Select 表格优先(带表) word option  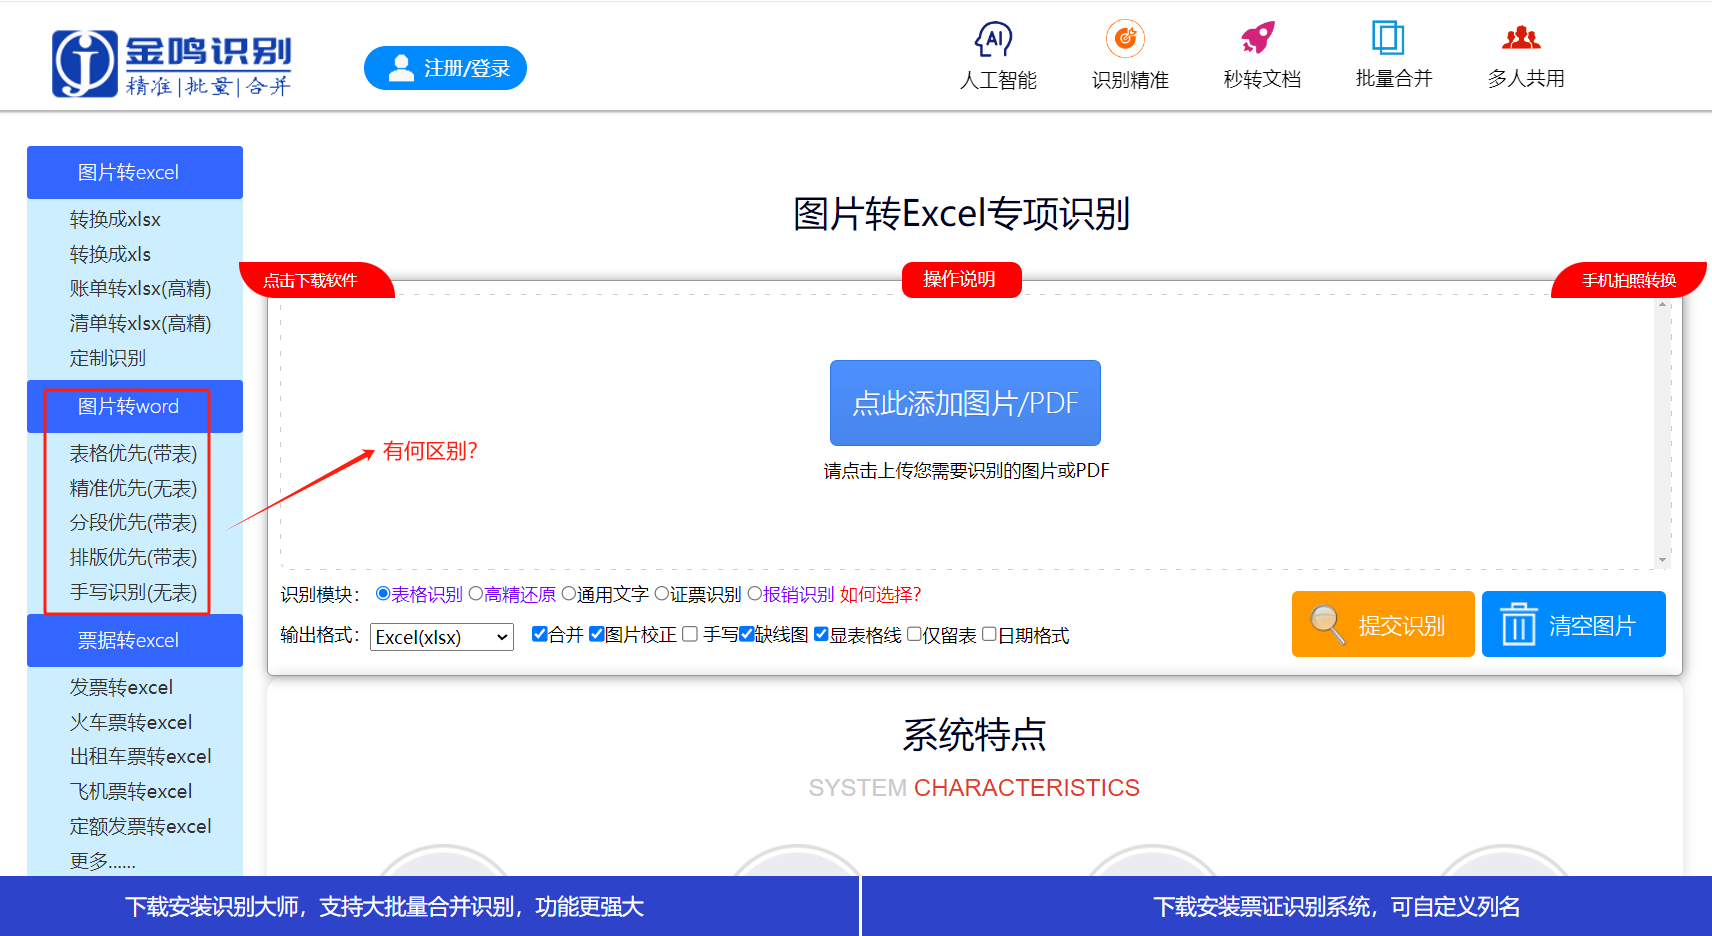(133, 453)
